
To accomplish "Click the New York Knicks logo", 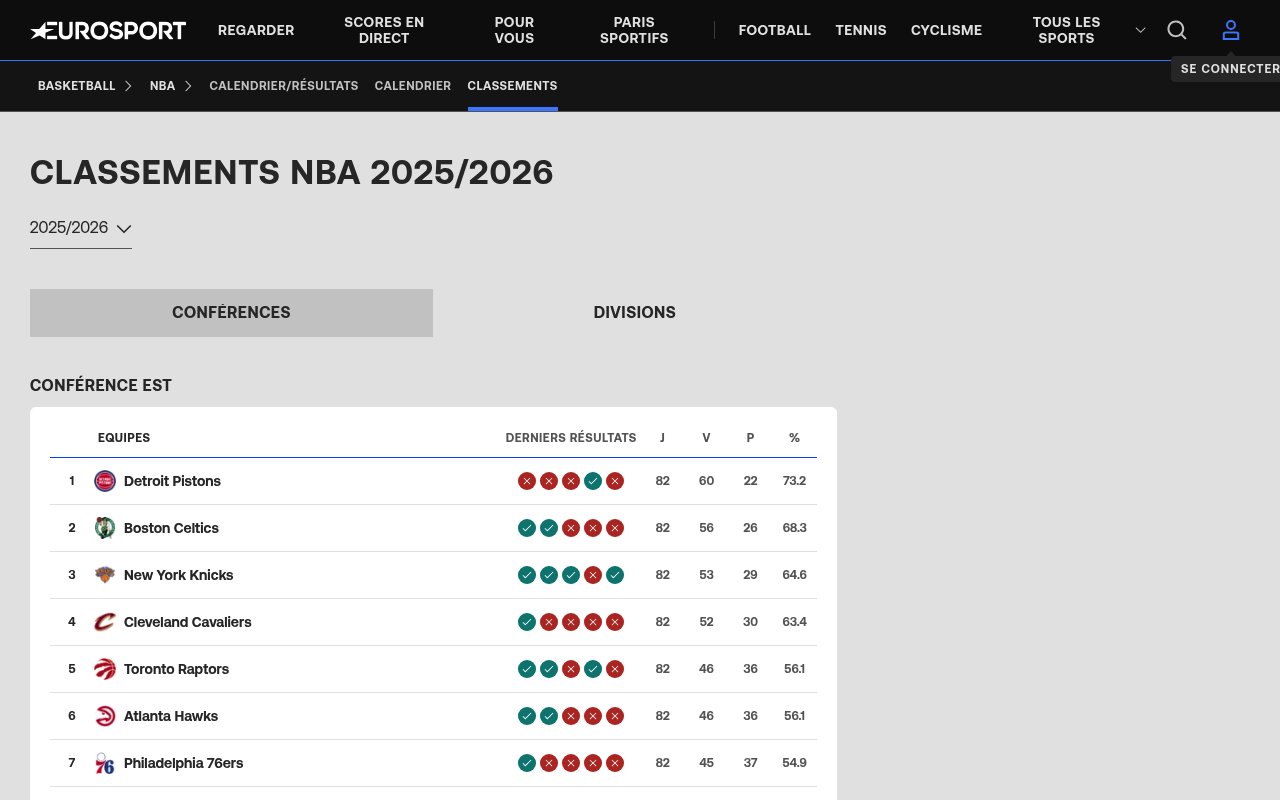I will 105,575.
